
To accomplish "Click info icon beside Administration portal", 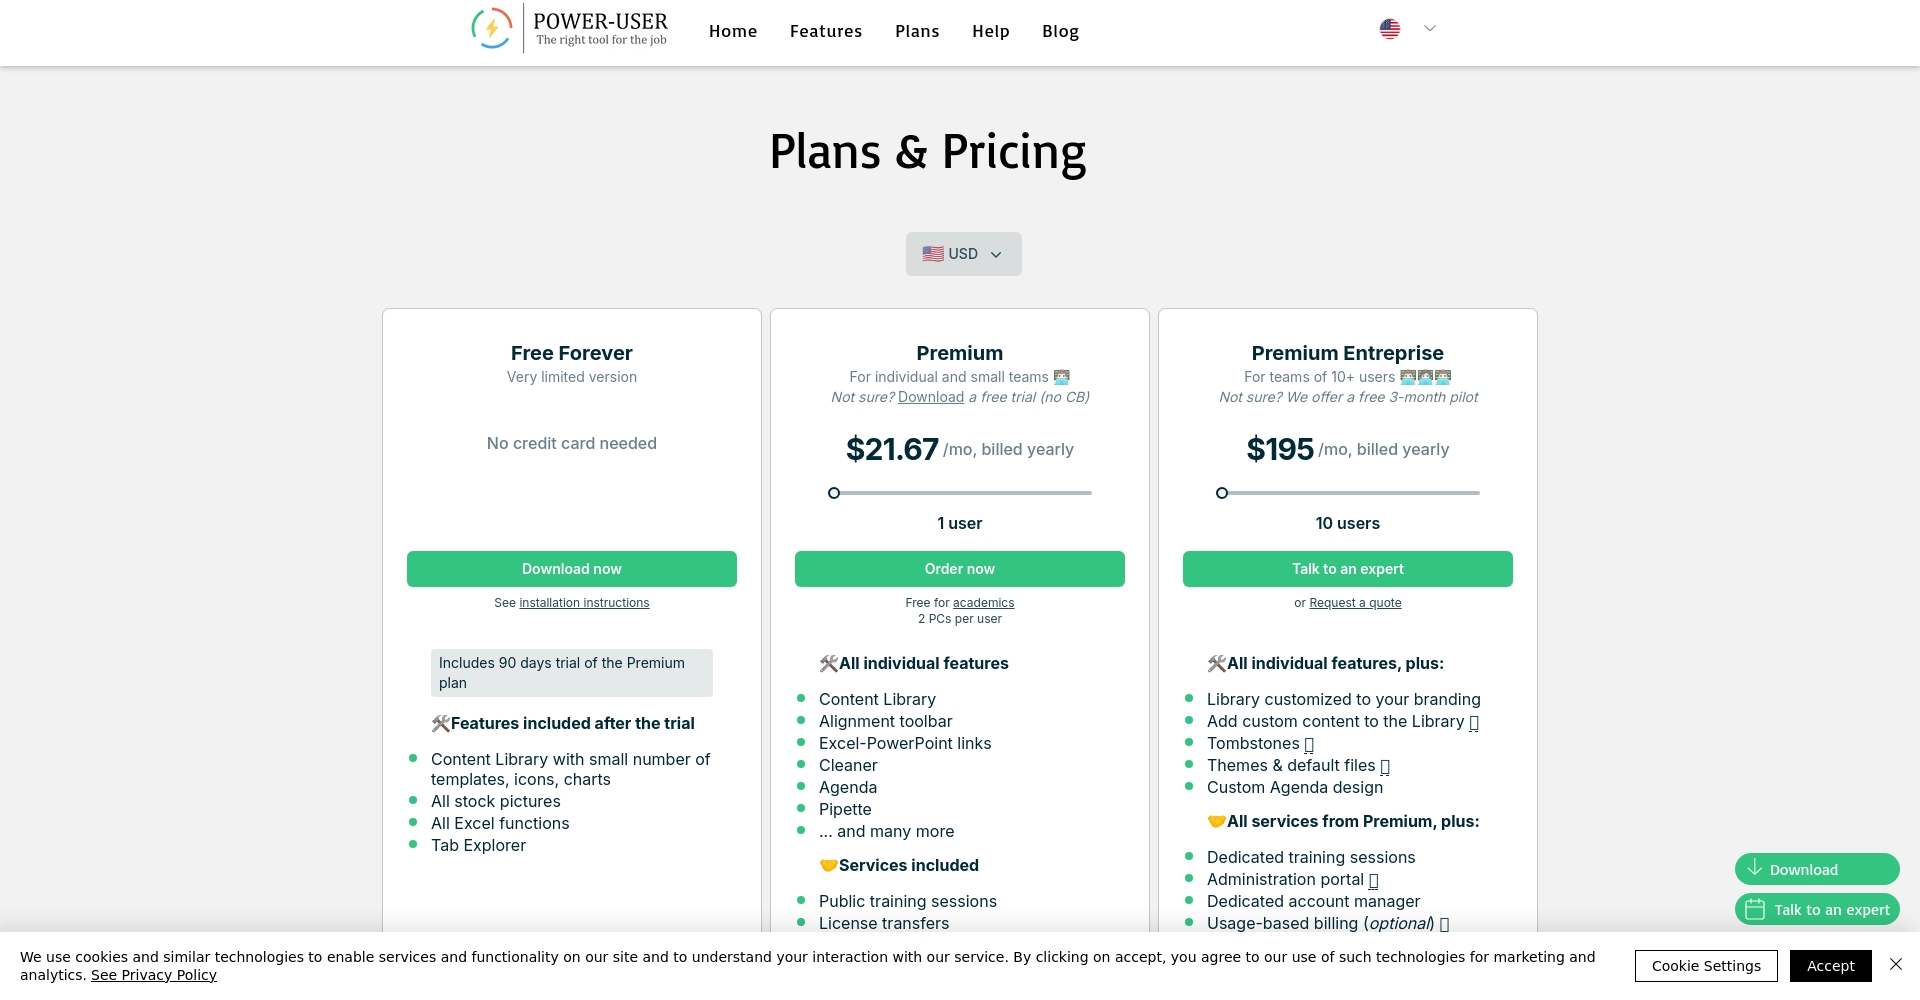I will [1373, 881].
